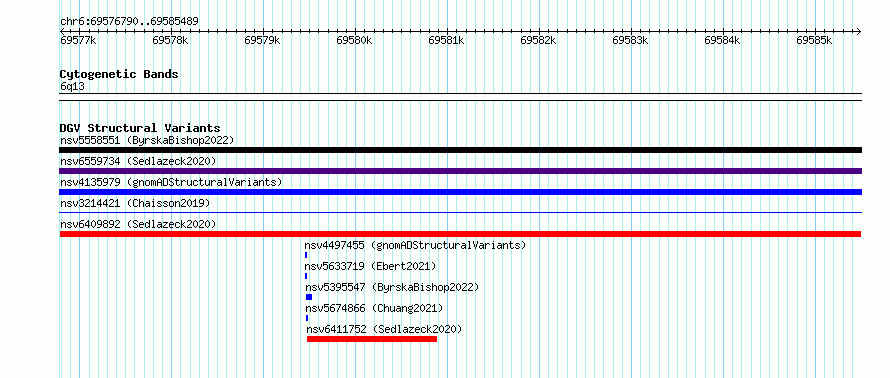Click the 69577k ruler tick label
890x378 pixels.
[78, 40]
